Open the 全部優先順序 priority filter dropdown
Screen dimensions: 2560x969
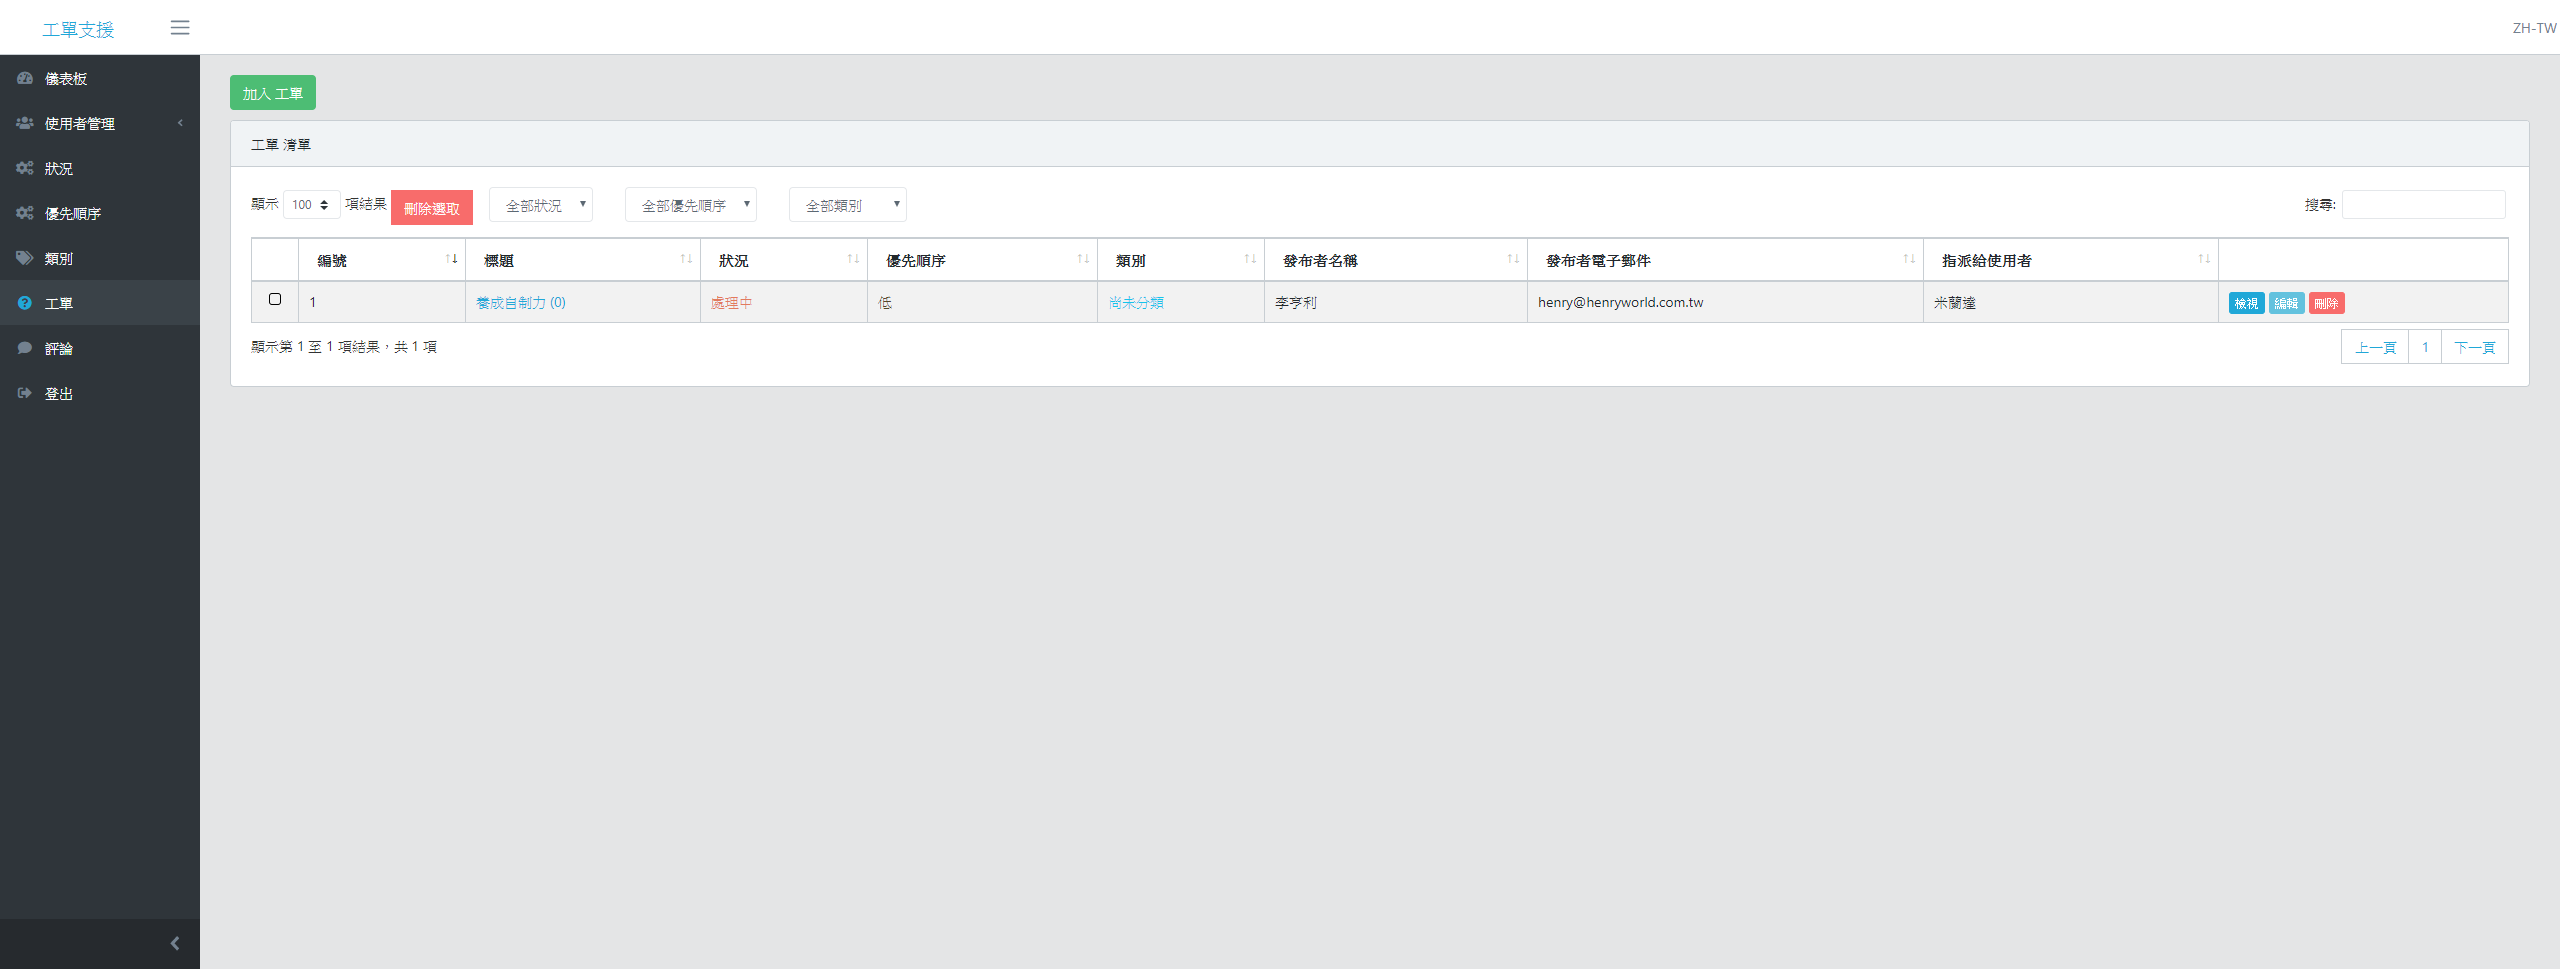690,204
